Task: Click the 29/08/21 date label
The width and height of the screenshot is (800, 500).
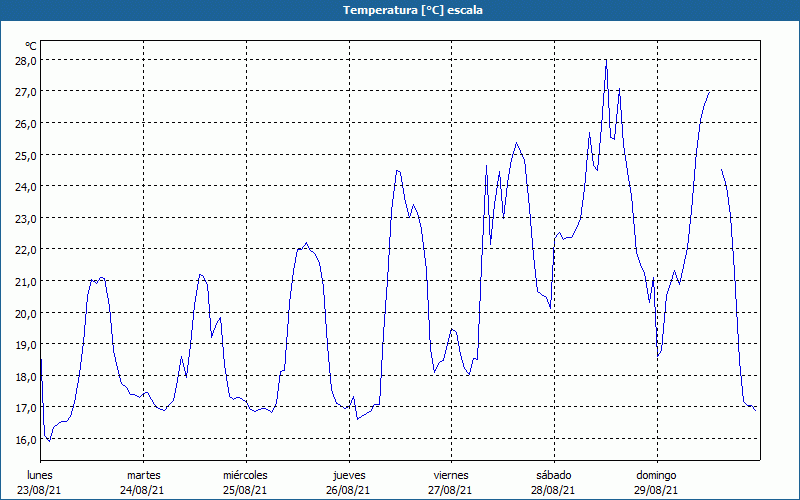Action: pyautogui.click(x=656, y=490)
